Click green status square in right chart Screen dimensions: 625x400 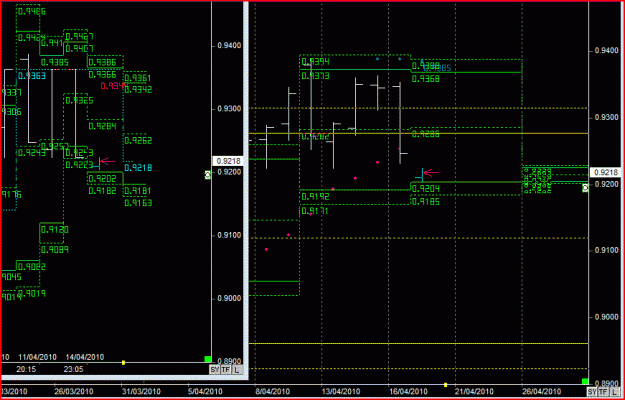pyautogui.click(x=585, y=381)
